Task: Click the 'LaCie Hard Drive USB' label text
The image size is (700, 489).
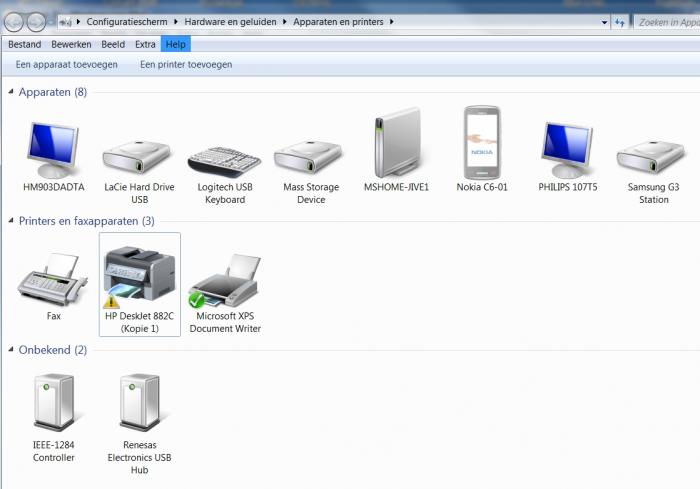Action: (x=139, y=193)
